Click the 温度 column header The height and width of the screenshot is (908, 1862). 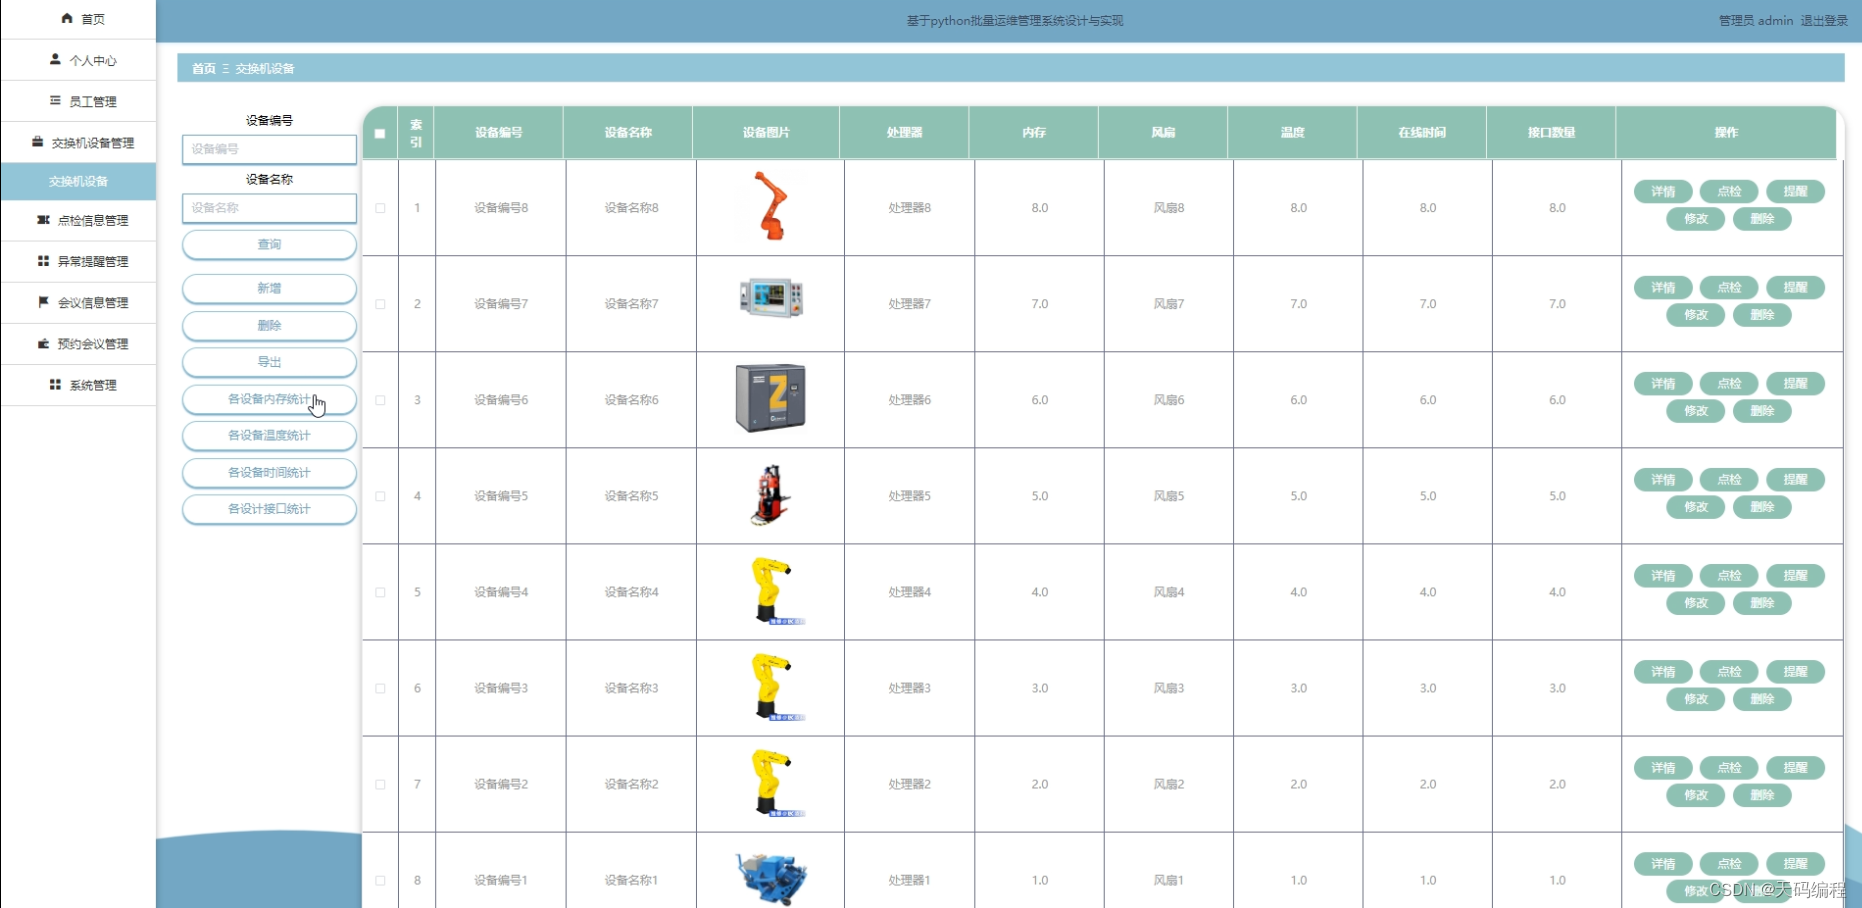click(1292, 132)
